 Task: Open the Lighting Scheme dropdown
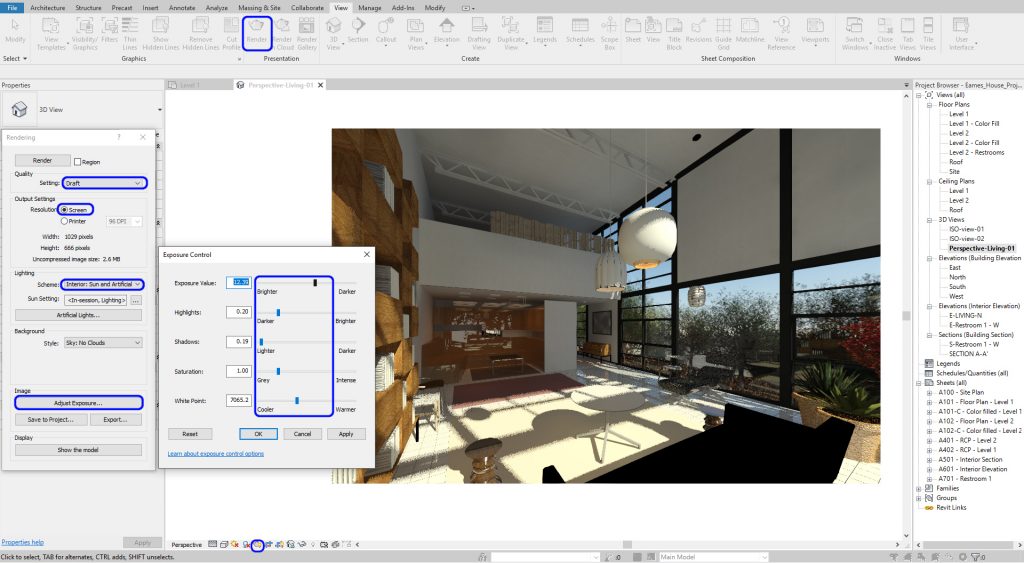point(102,285)
